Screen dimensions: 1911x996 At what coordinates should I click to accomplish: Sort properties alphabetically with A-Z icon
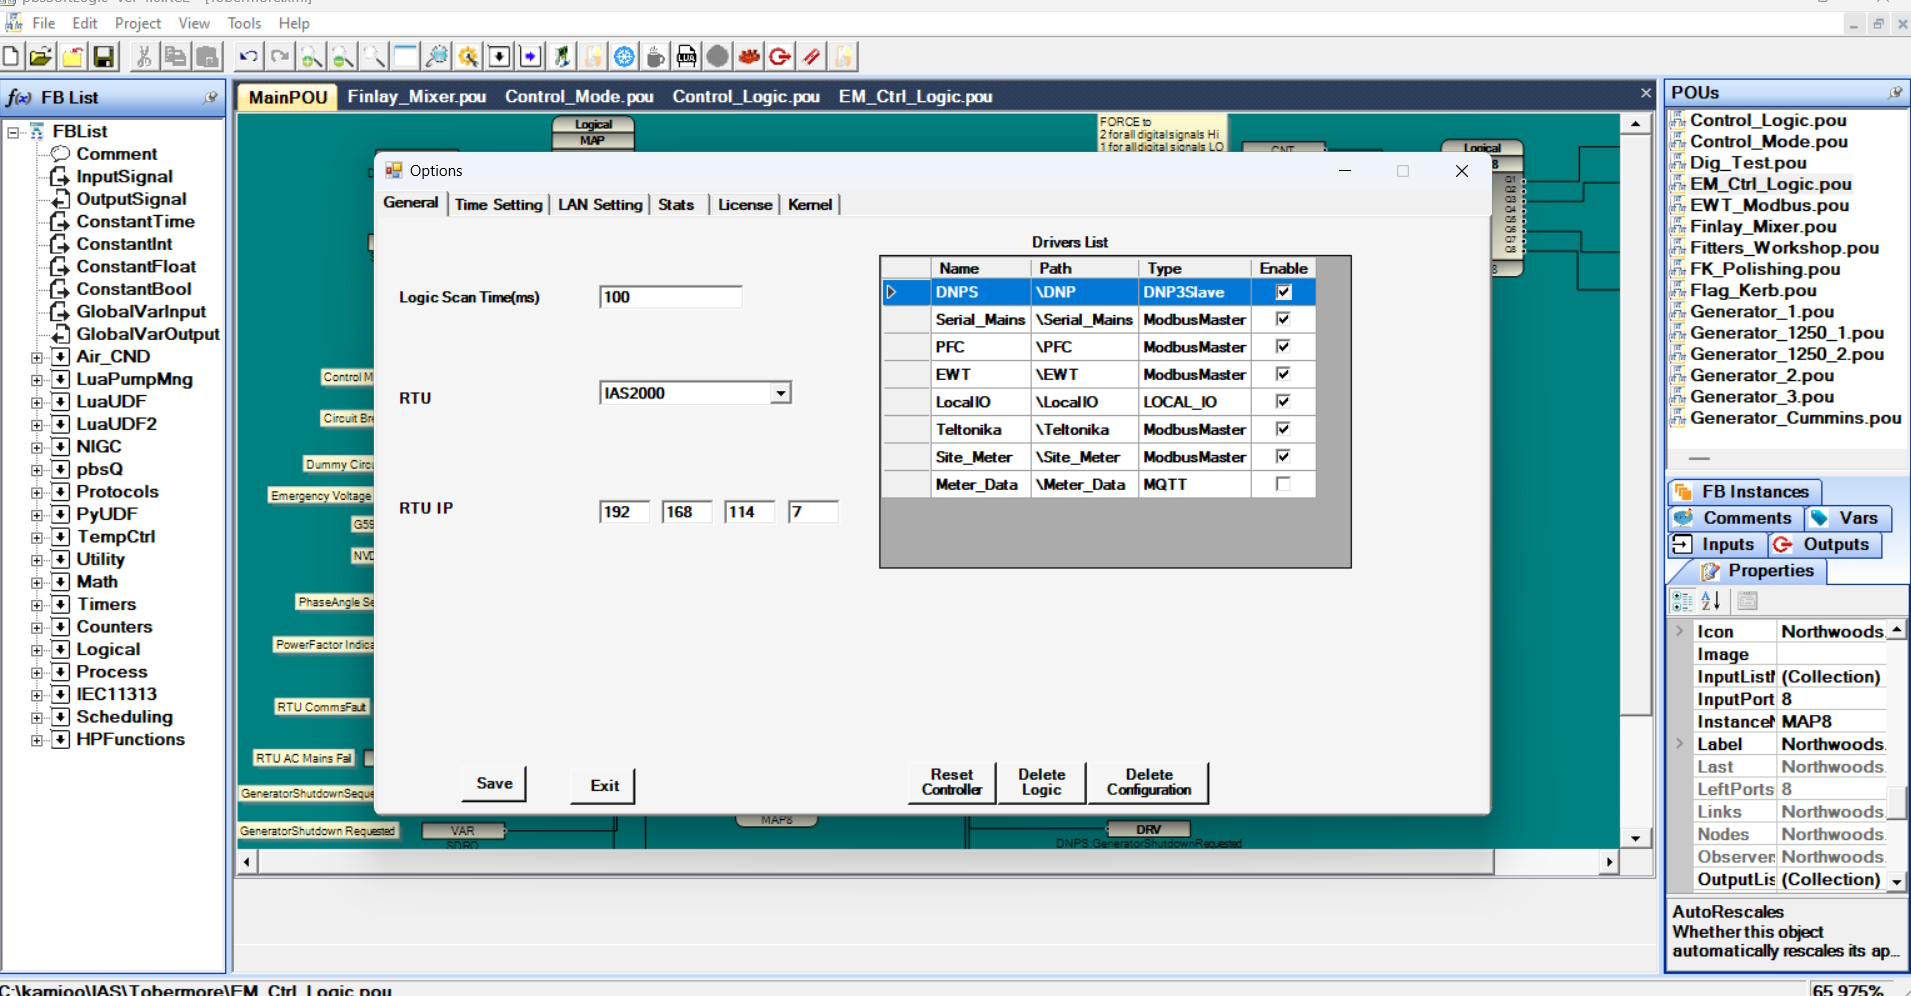(1711, 601)
